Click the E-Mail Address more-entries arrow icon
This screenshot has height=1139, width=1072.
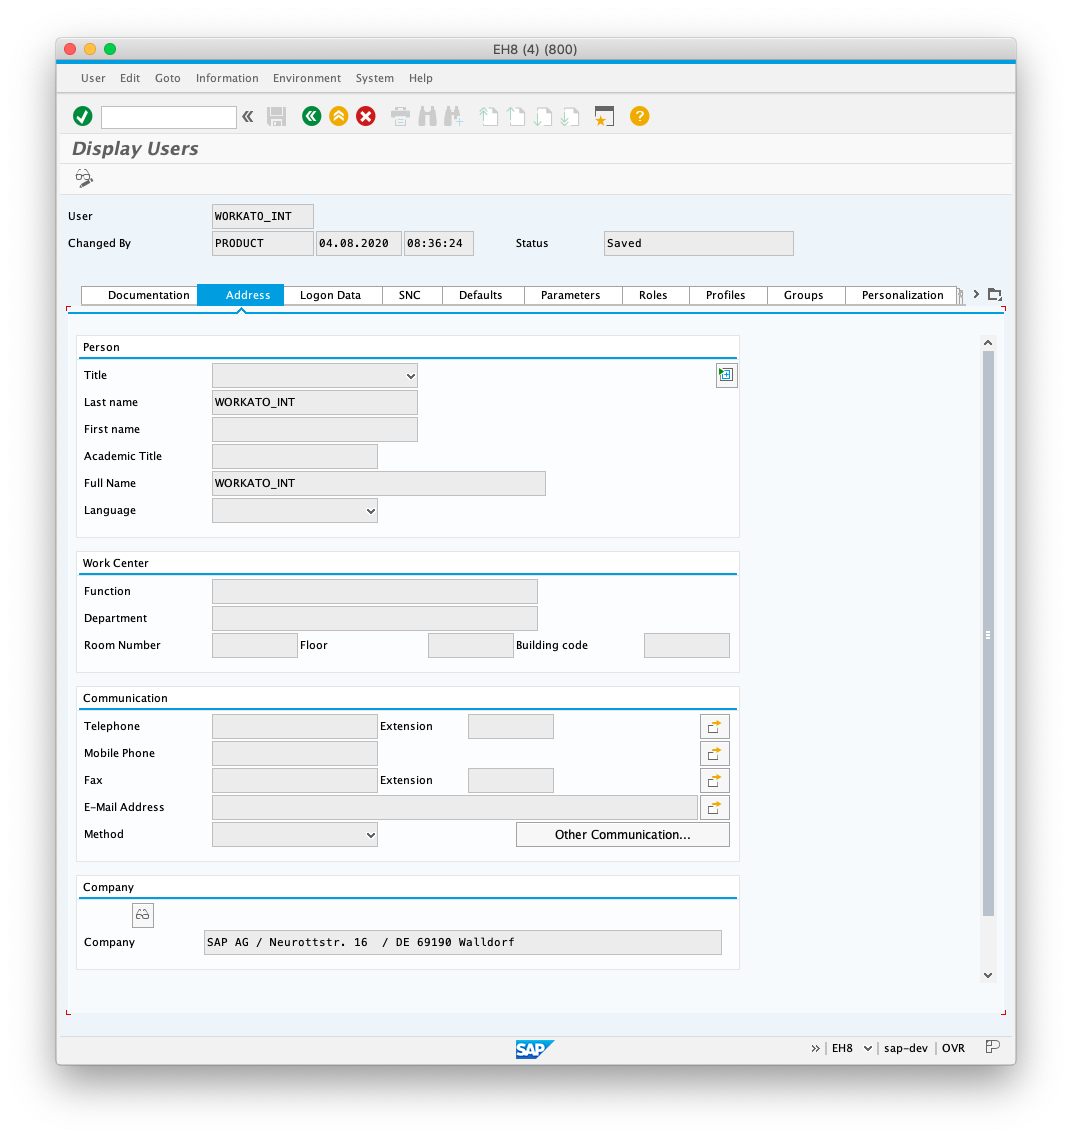point(714,808)
